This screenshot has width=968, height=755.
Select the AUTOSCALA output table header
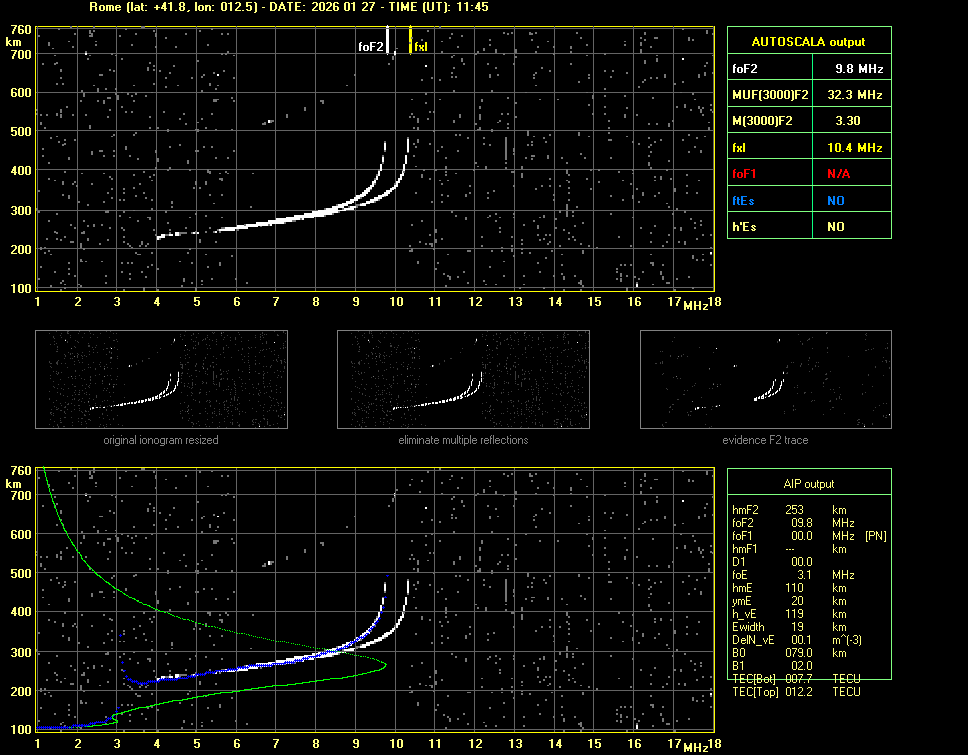(809, 42)
